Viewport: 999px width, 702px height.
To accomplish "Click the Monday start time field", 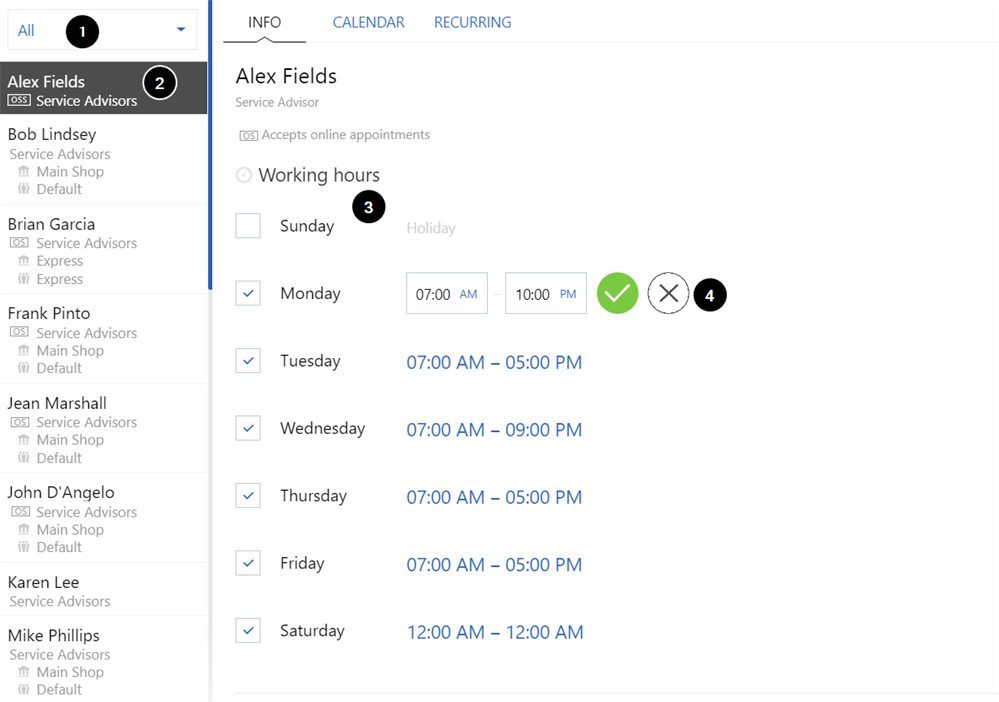I will tap(433, 295).
